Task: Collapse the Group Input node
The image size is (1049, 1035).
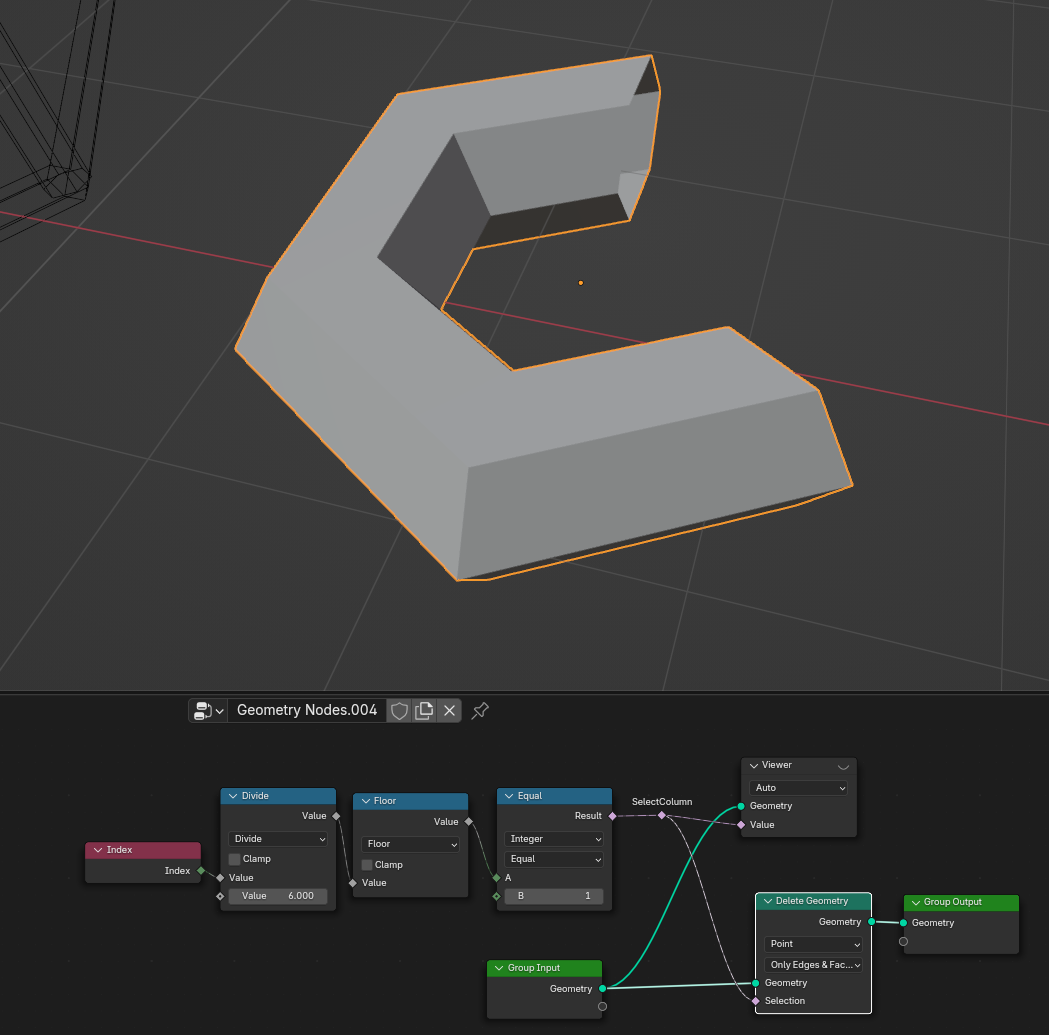Action: [499, 968]
